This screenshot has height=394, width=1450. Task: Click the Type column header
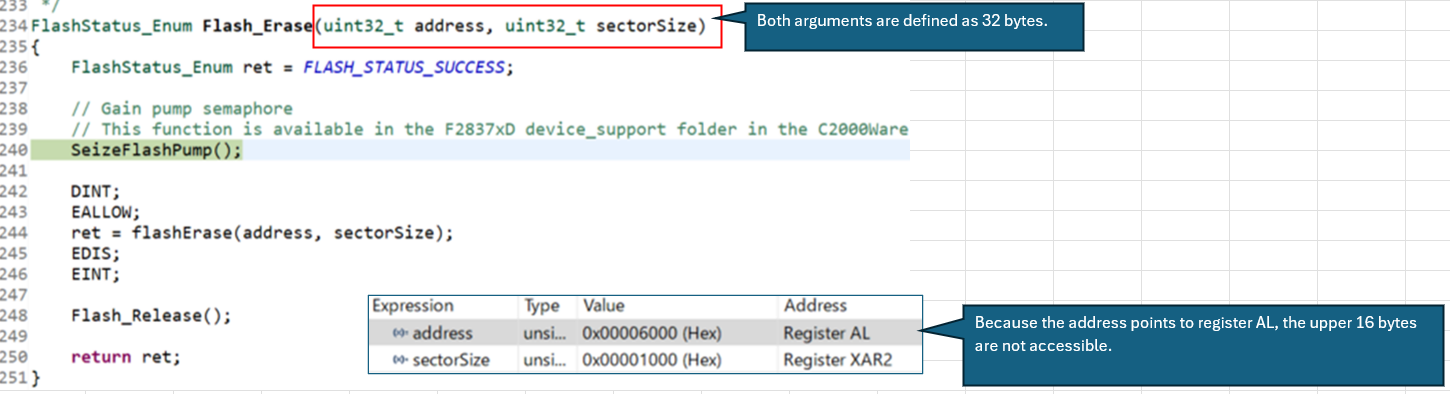[x=541, y=306]
